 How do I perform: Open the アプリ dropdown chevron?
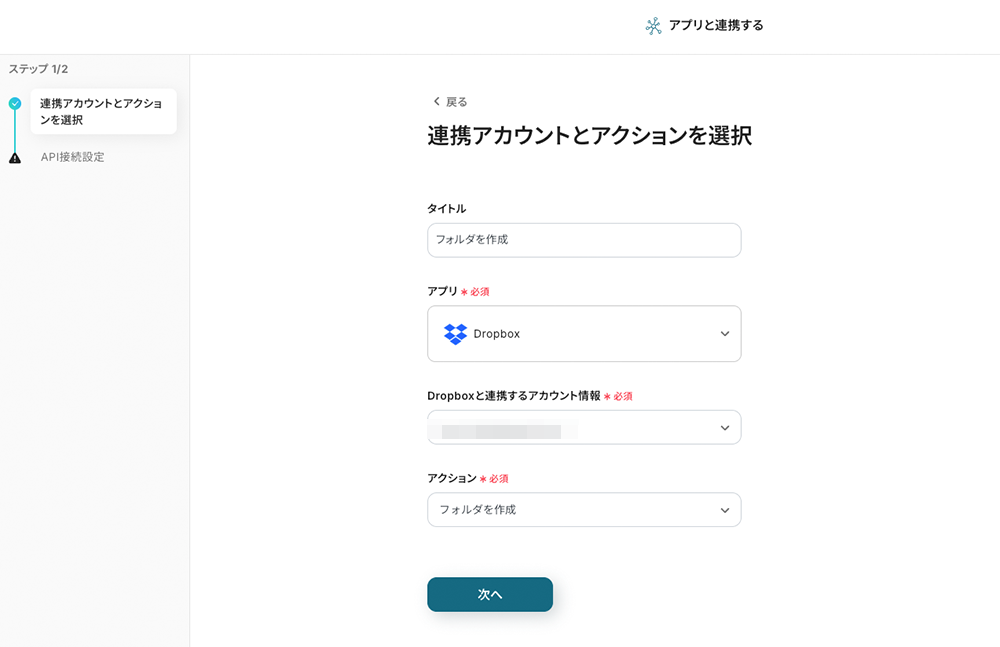(725, 334)
